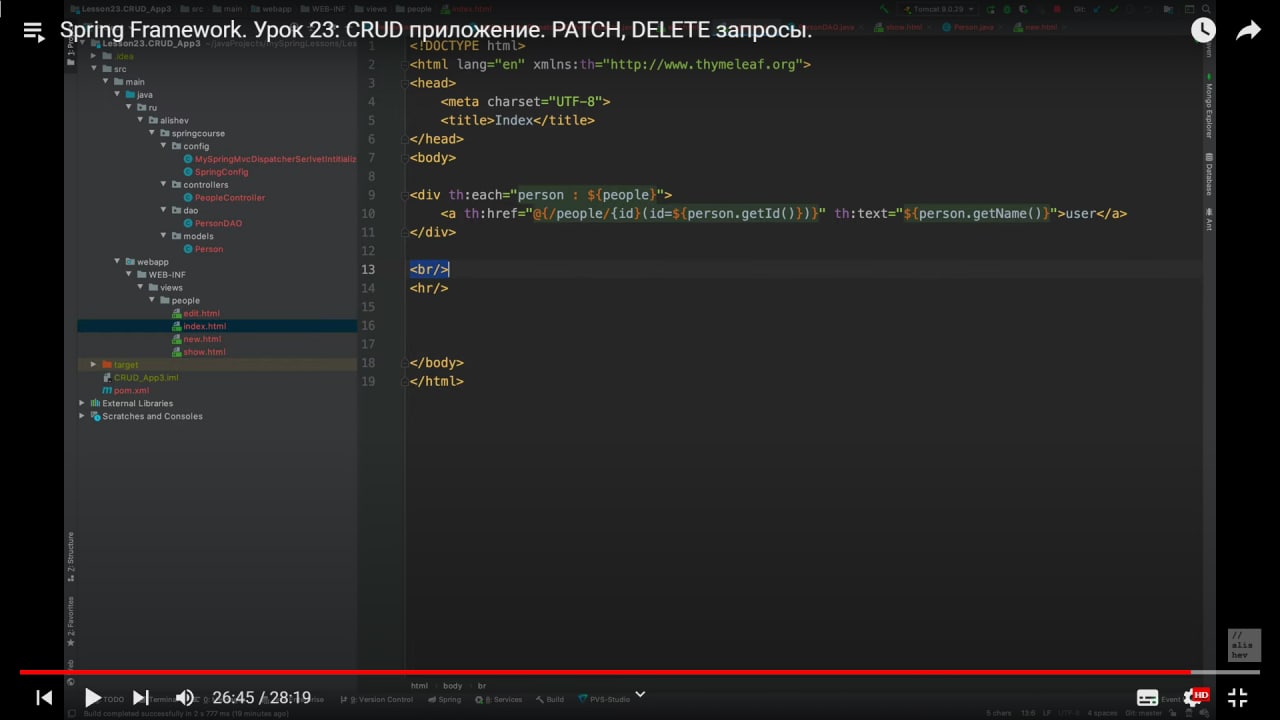Screen dimensions: 1280x720
Task: Collapse the config folder in project tree
Action: pos(163,146)
